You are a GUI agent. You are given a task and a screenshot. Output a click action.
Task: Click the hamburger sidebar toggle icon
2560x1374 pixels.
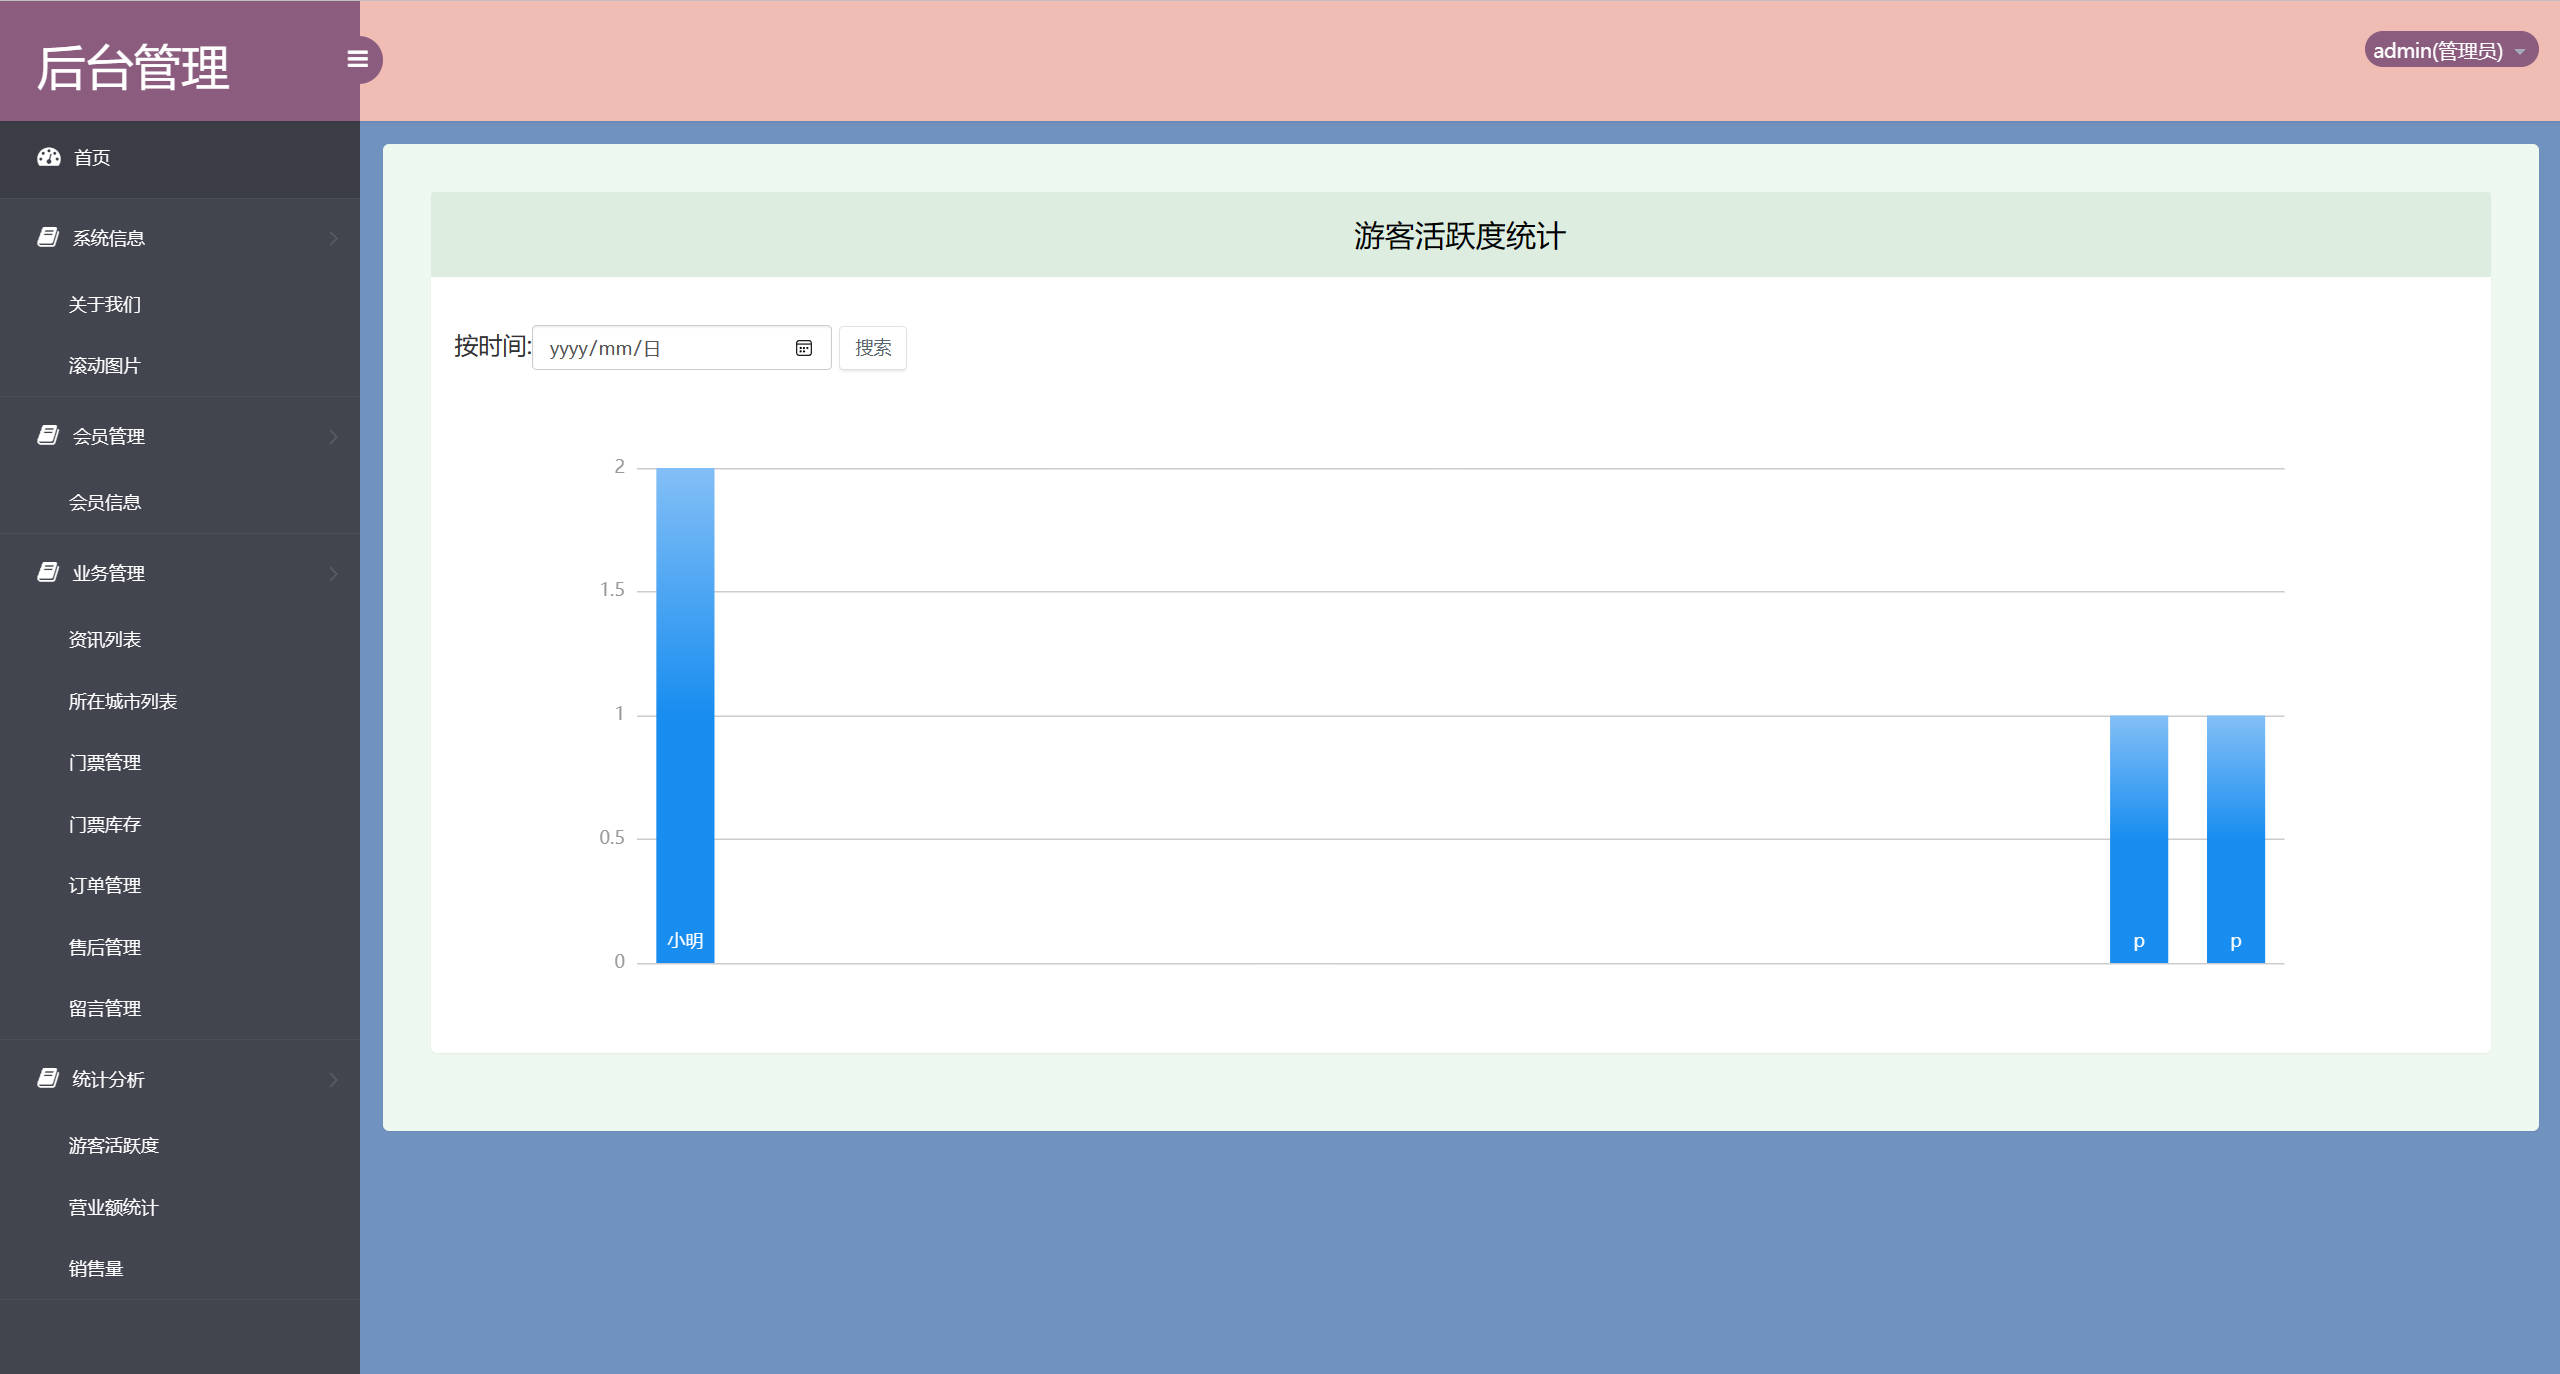coord(357,60)
